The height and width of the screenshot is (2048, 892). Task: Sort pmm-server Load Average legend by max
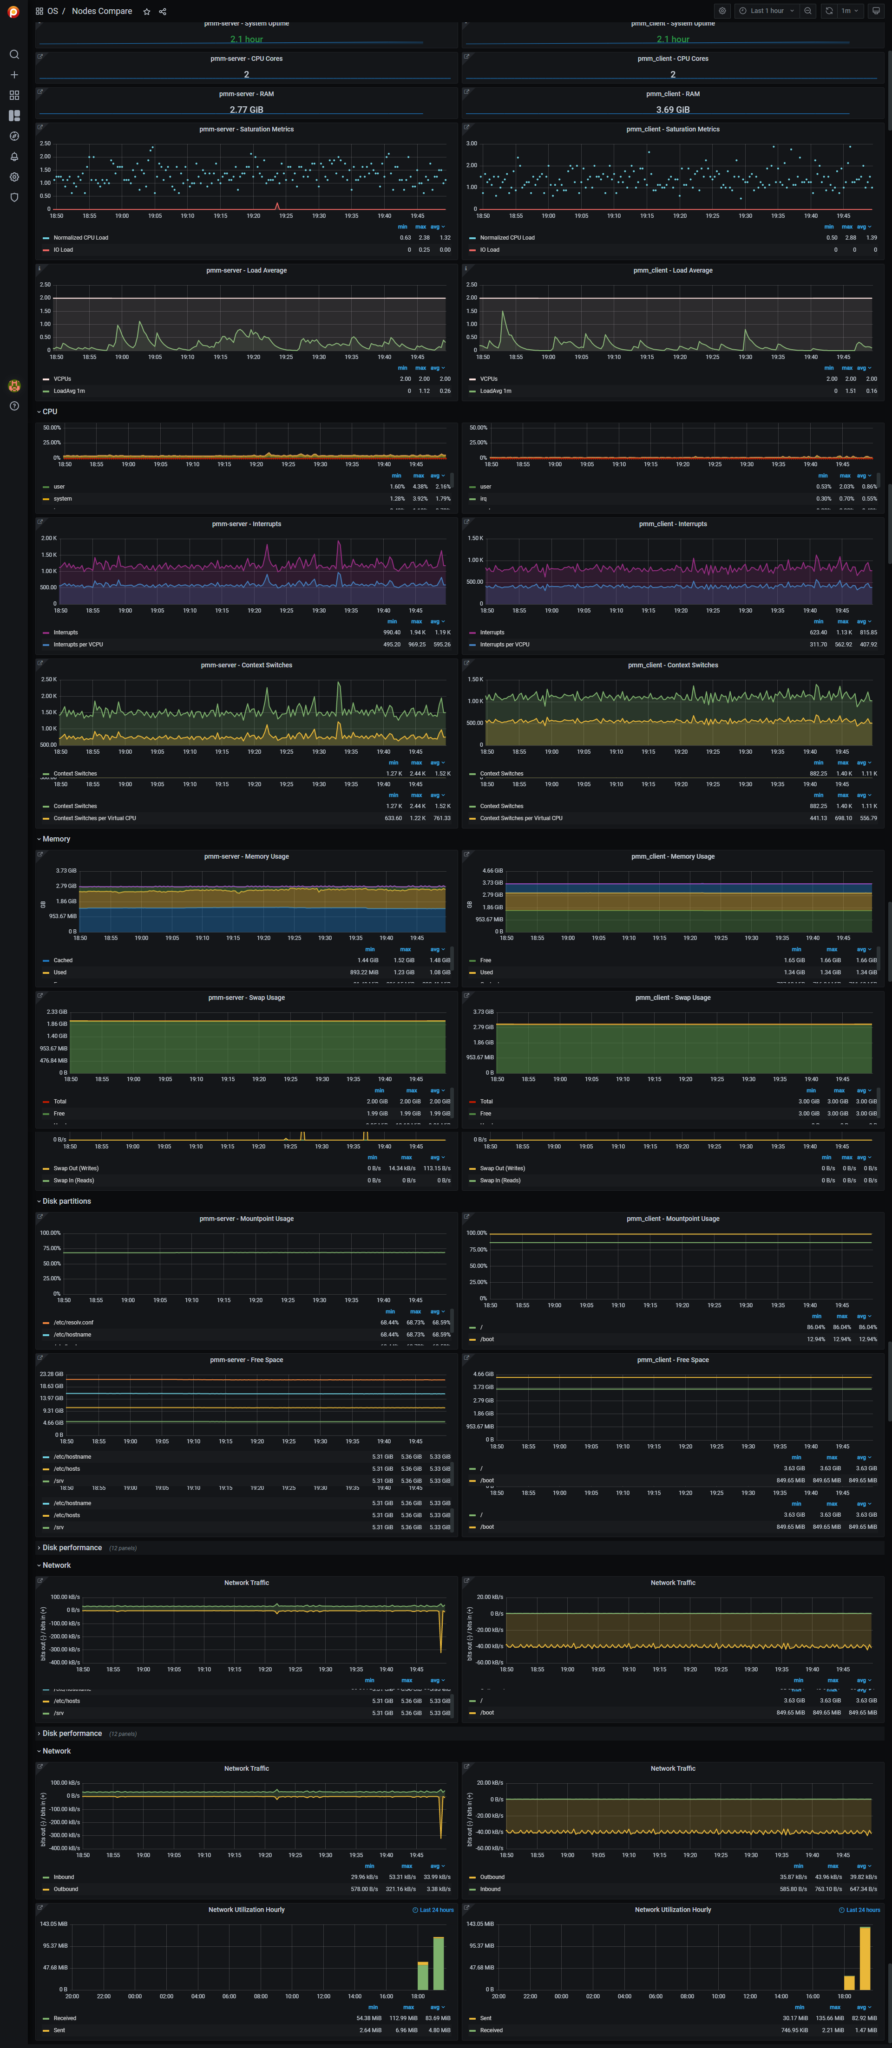pyautogui.click(x=421, y=368)
